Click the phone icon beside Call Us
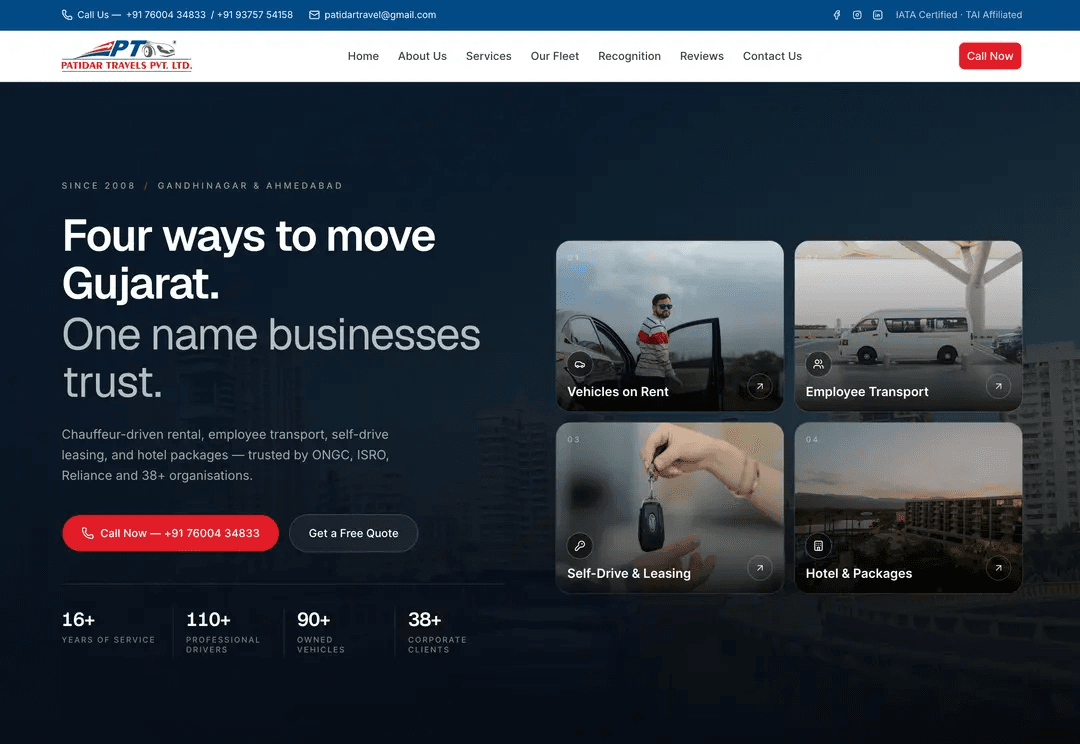The width and height of the screenshot is (1080, 744). click(67, 14)
